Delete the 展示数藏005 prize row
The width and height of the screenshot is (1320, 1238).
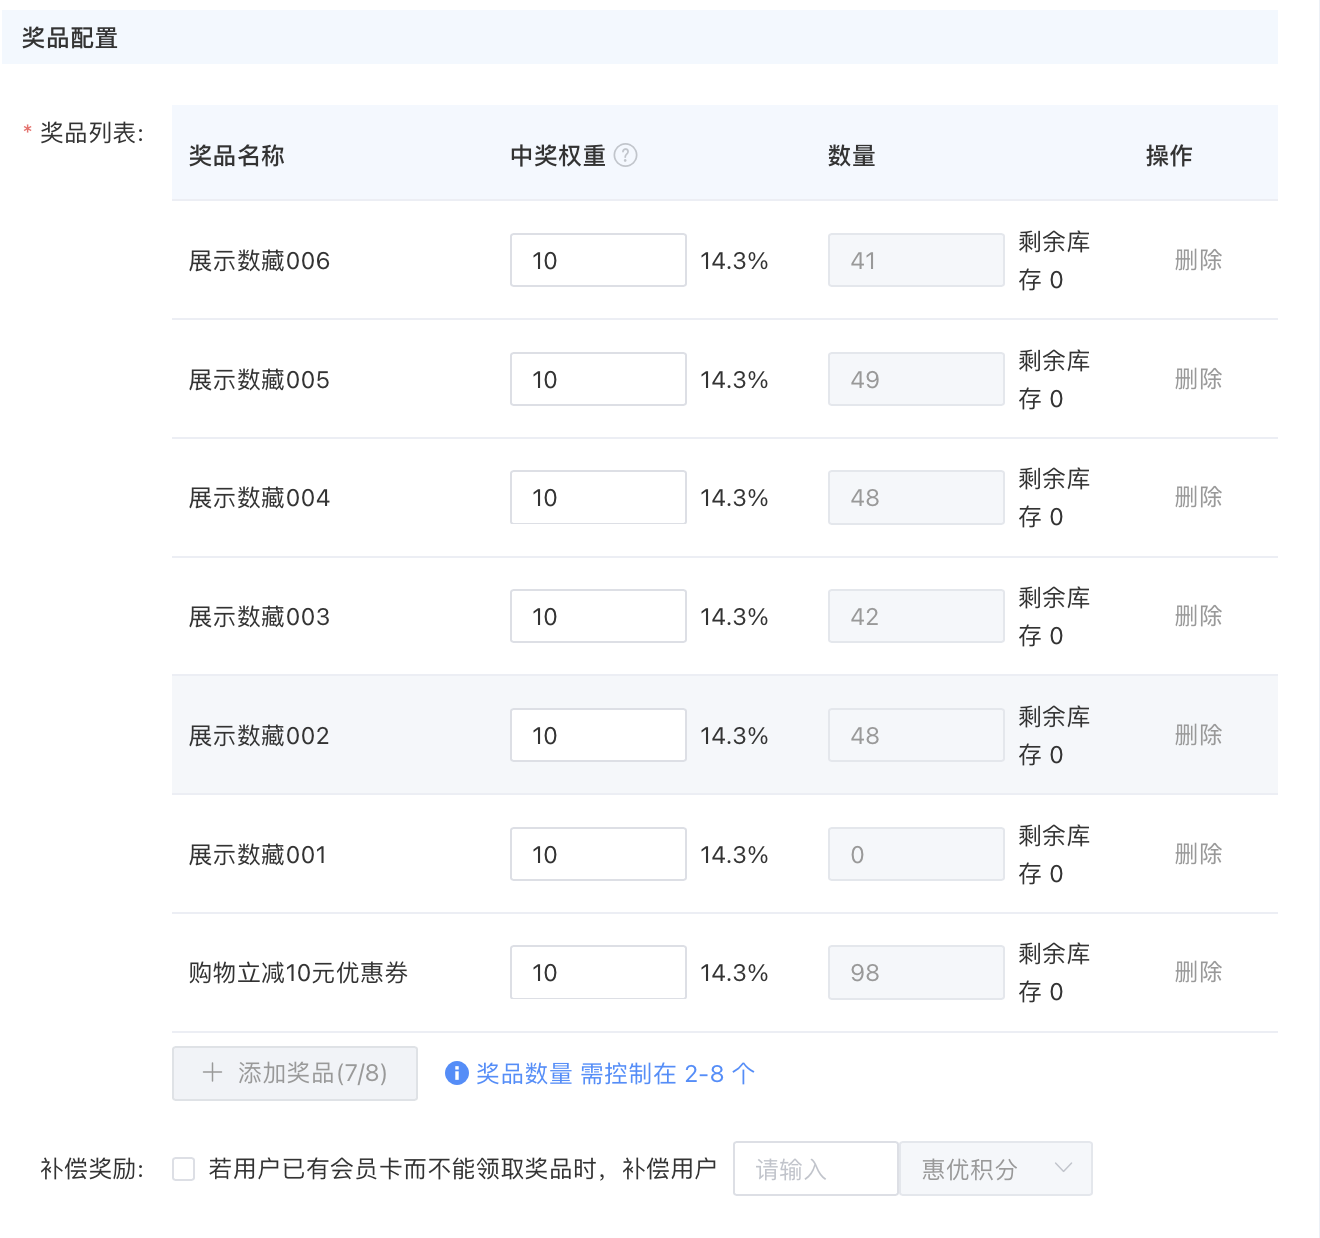1198,379
